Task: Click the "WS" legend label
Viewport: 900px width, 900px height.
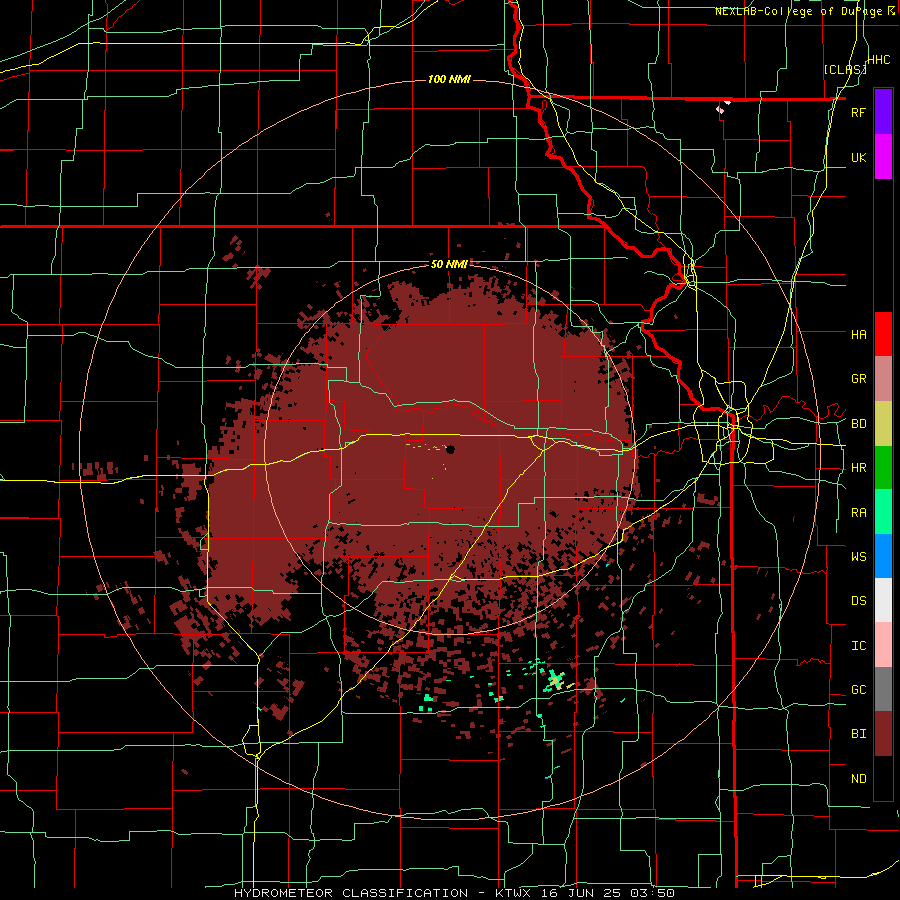Action: 858,557
